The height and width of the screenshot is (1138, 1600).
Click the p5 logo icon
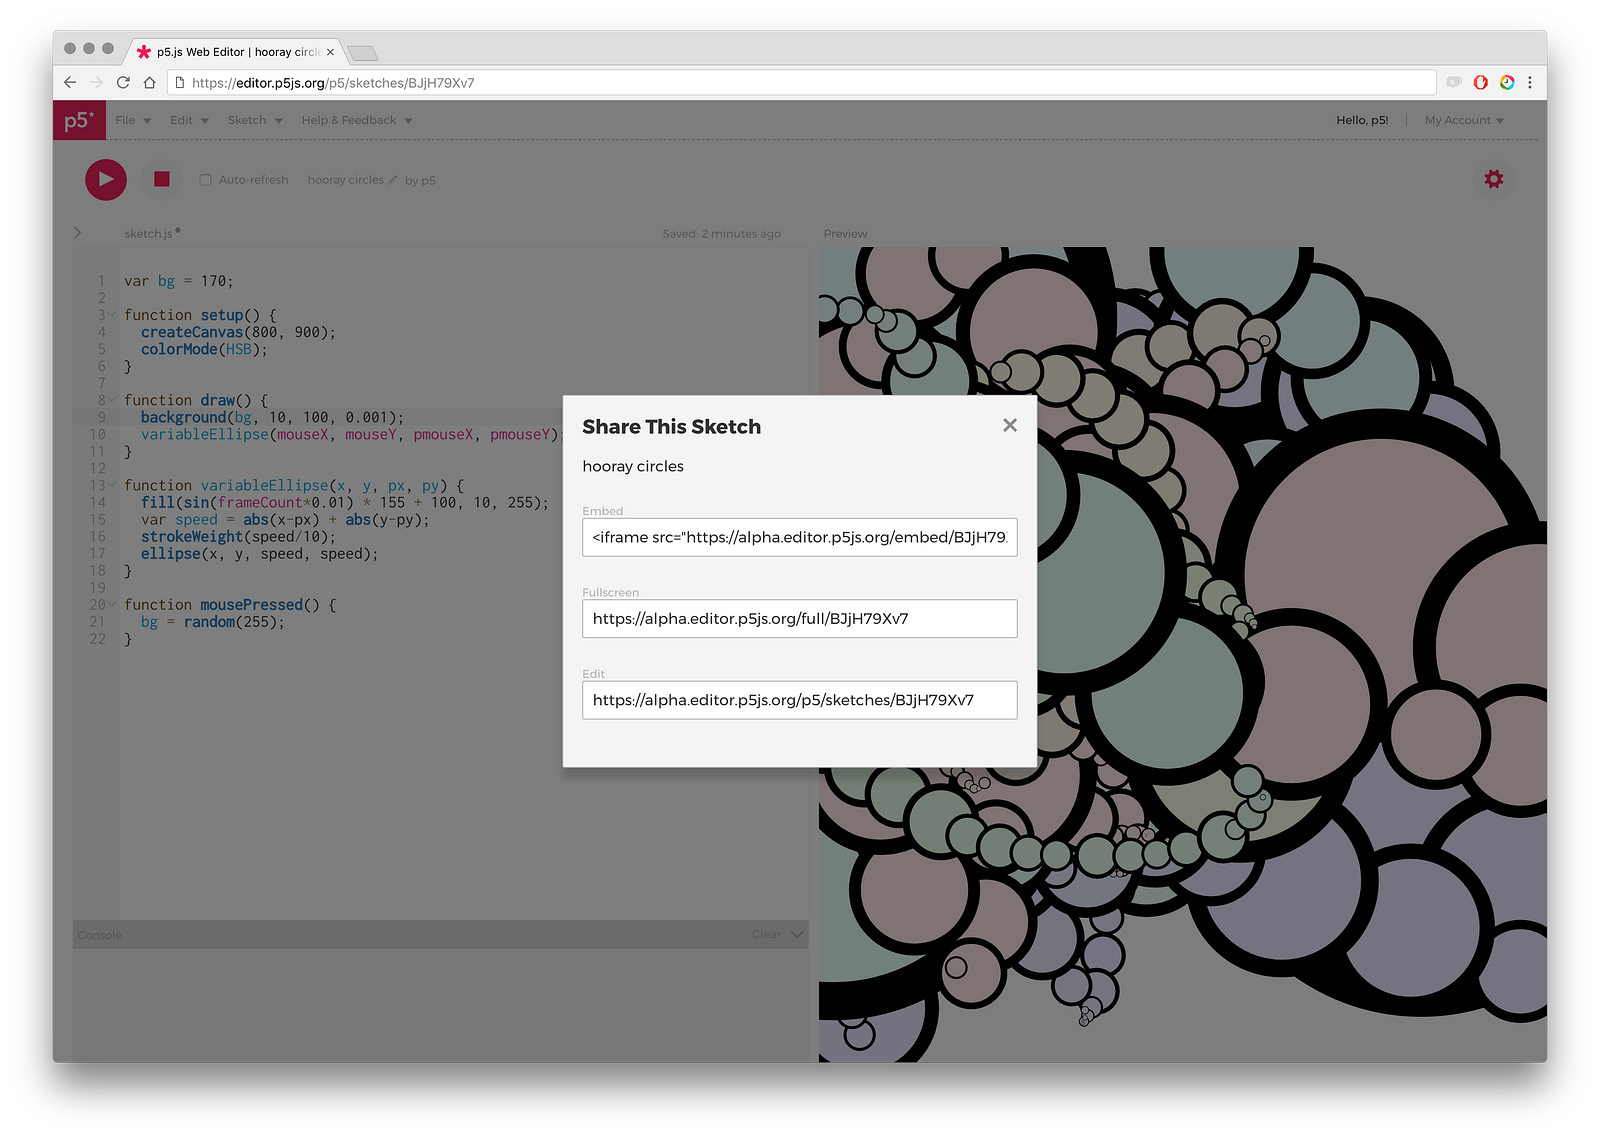point(79,120)
